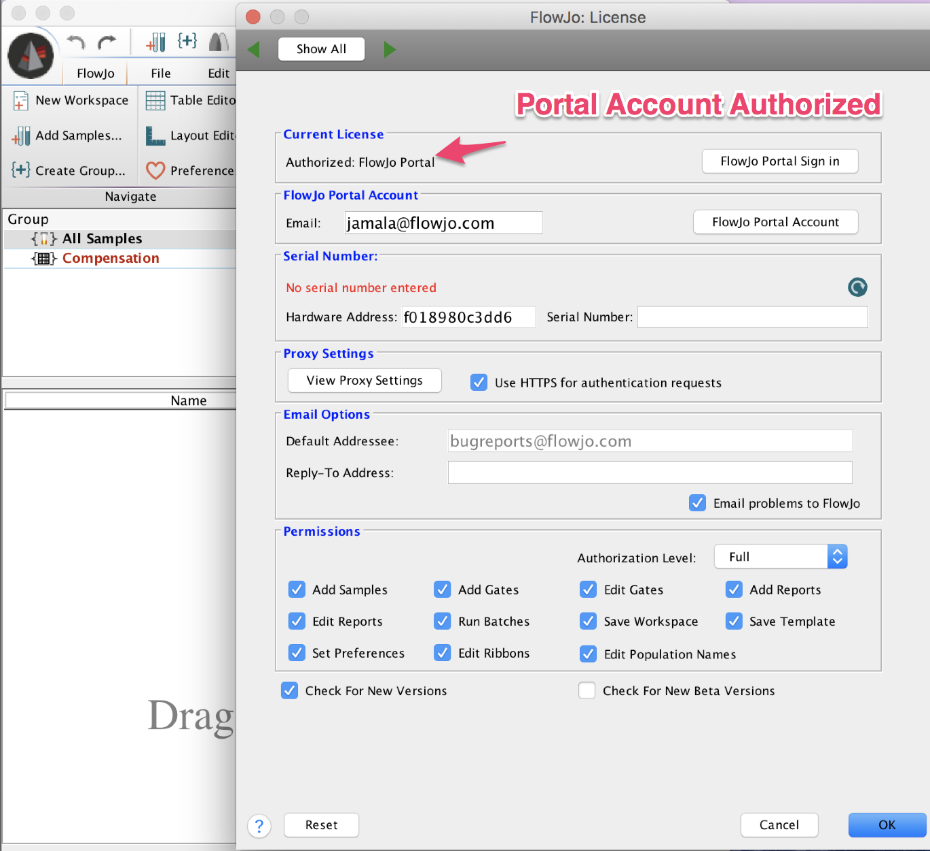
Task: Click the Serial Number input field
Action: coord(752,317)
